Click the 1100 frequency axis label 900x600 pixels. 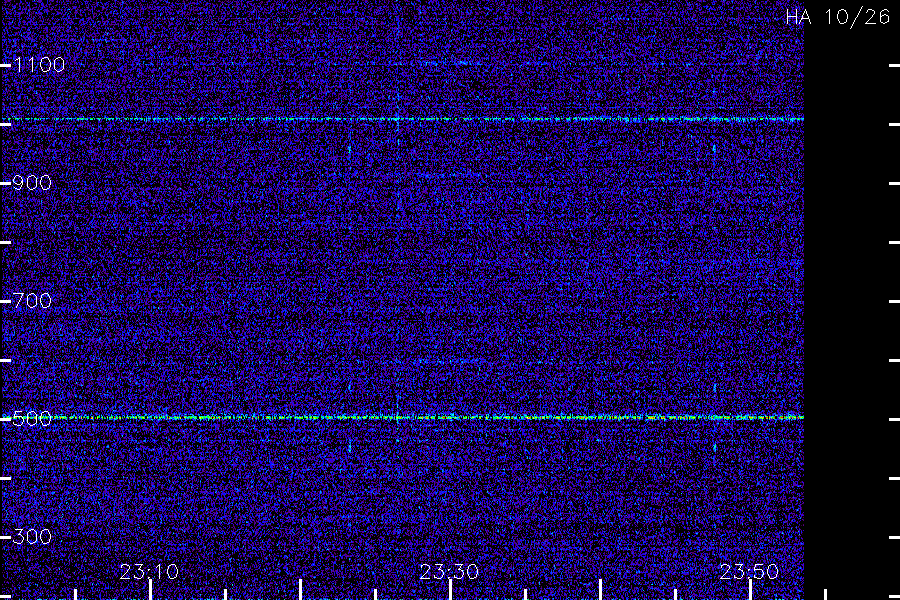[40, 65]
